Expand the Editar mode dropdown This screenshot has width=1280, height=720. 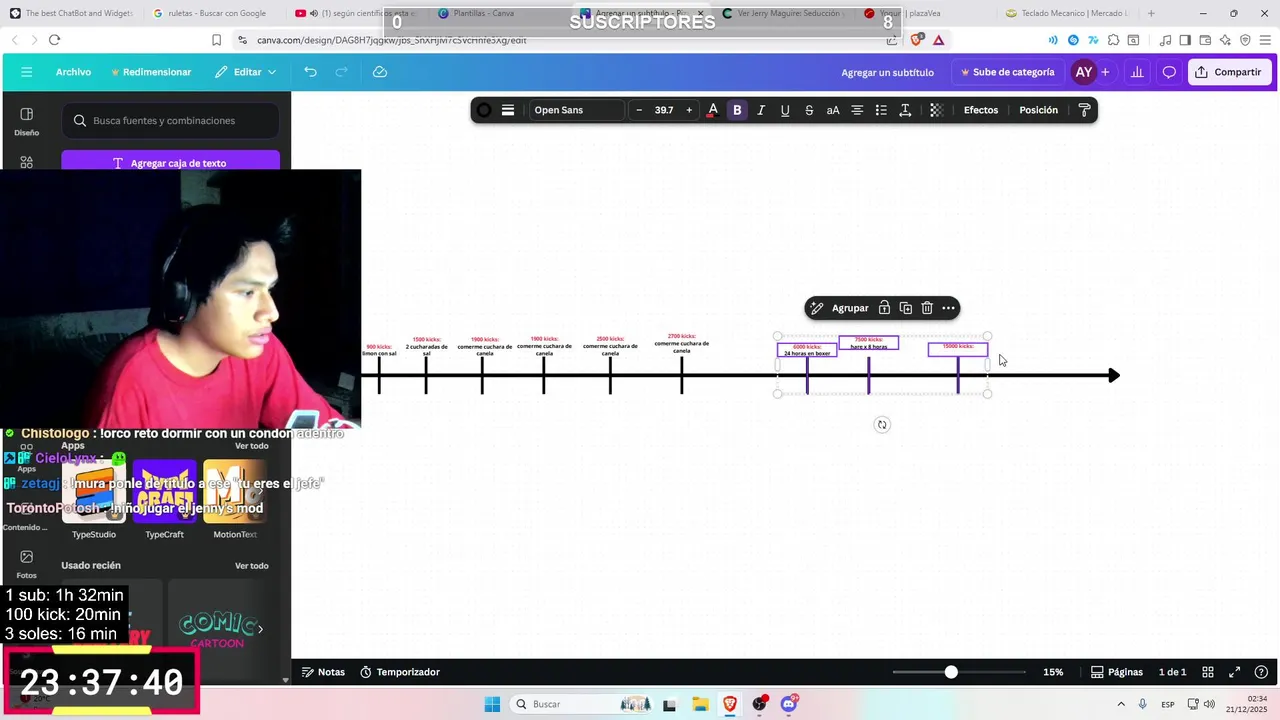pyautogui.click(x=246, y=72)
